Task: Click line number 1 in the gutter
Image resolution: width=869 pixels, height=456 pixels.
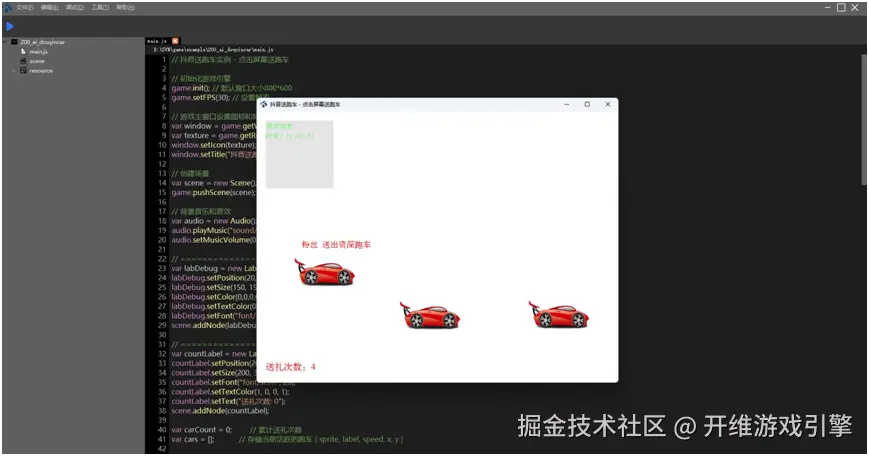Action: (163, 59)
